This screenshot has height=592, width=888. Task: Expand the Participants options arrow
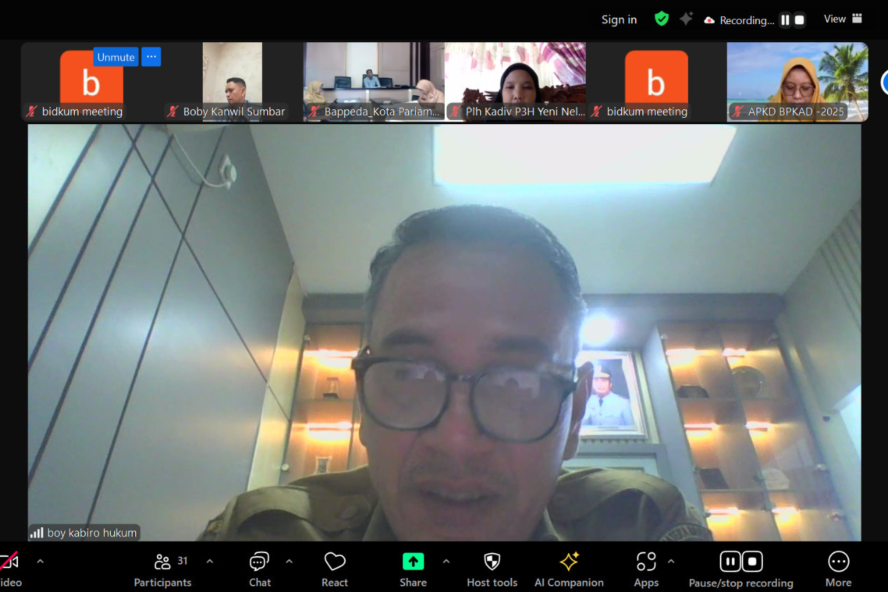[209, 561]
